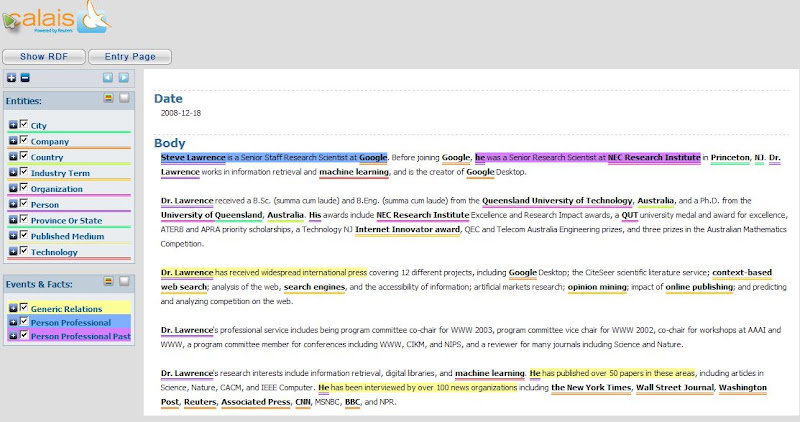This screenshot has height=422, width=800.
Task: Select the Person Professional Past label
Action: pos(81,336)
